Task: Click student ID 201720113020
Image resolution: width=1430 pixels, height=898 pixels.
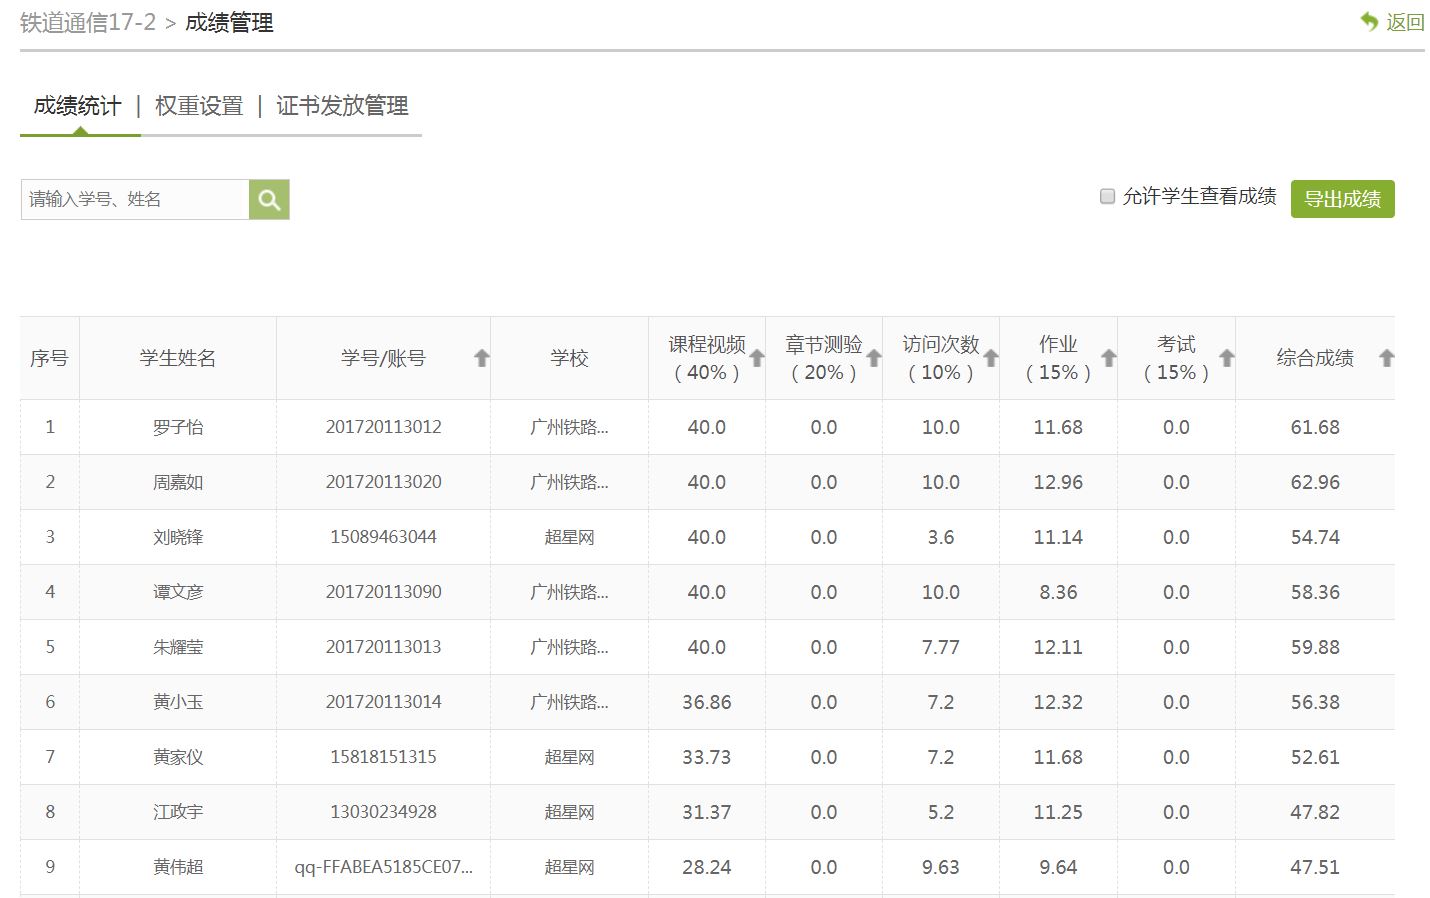Action: tap(383, 482)
